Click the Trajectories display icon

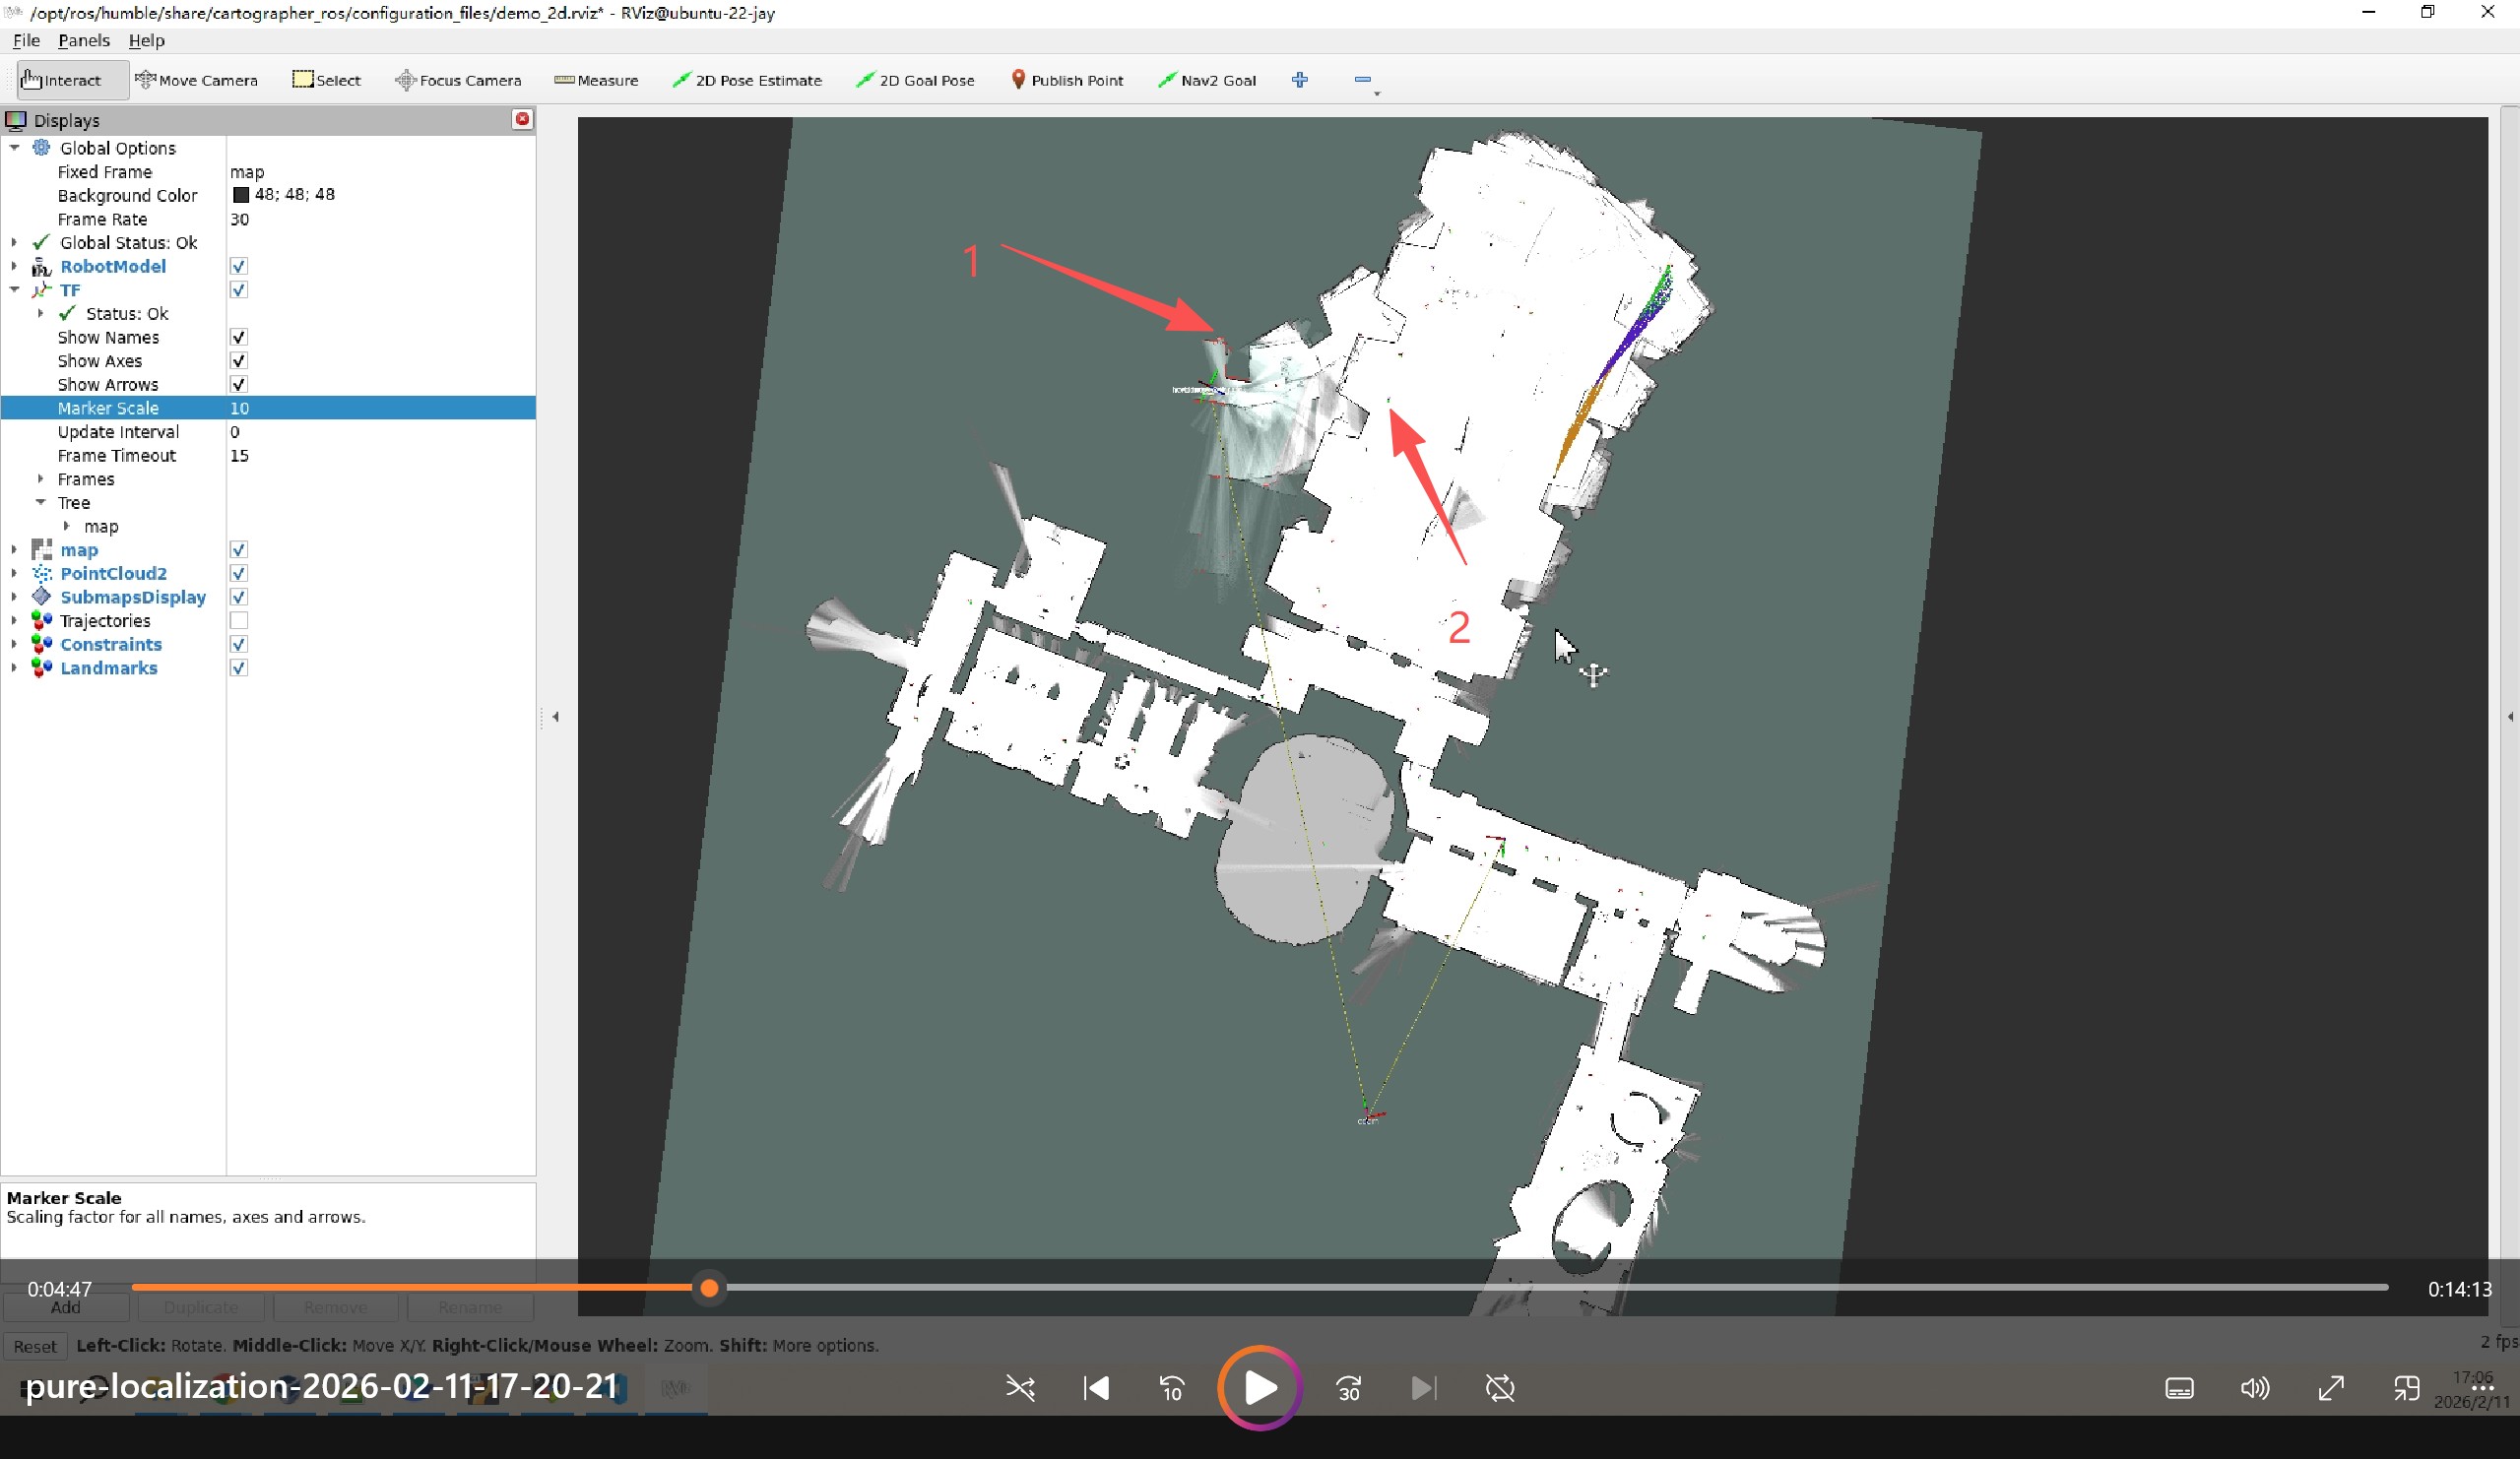click(41, 621)
